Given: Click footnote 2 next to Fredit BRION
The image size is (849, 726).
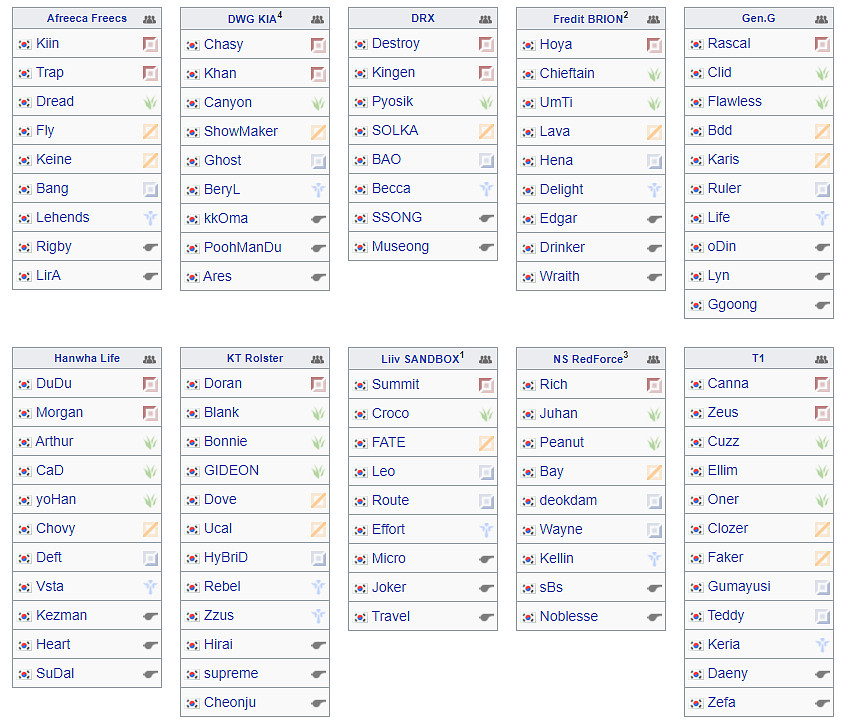Looking at the screenshot, I should point(625,15).
